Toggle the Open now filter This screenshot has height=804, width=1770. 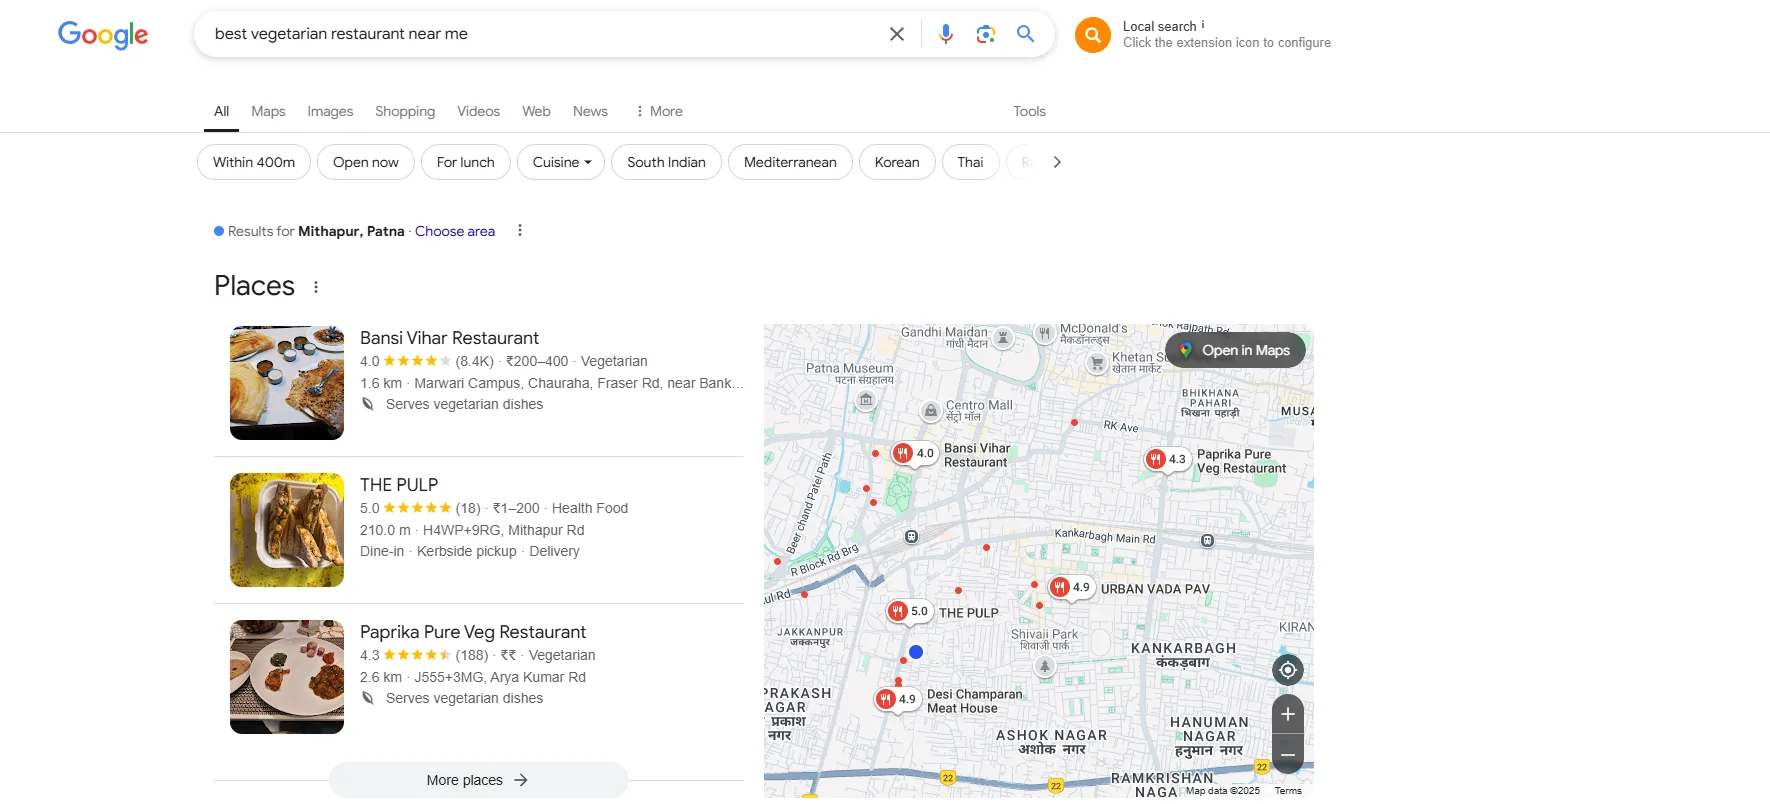click(366, 162)
